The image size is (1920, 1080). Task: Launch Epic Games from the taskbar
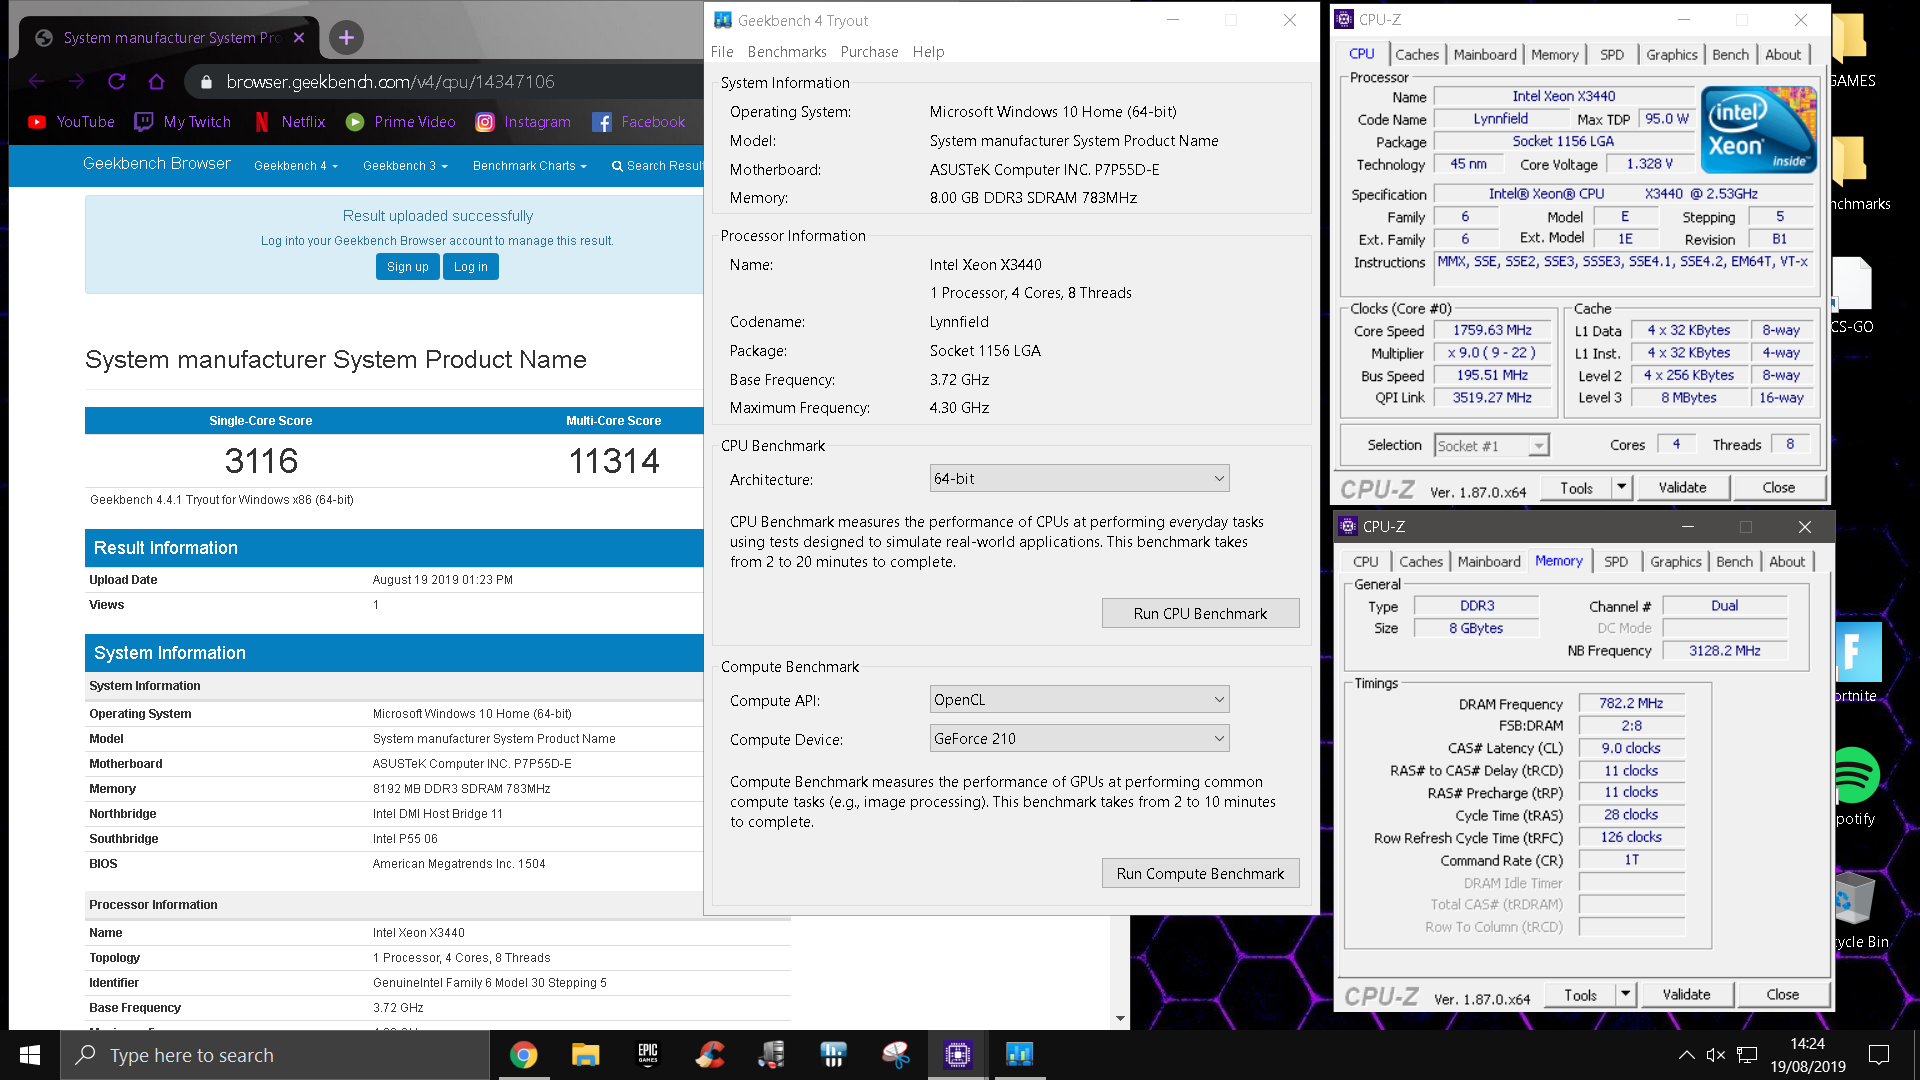tap(648, 1055)
